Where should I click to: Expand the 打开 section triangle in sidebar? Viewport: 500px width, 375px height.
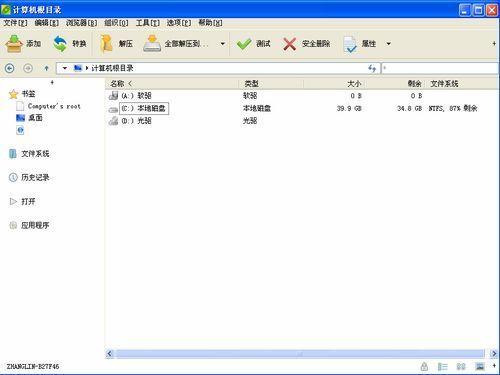(13, 201)
